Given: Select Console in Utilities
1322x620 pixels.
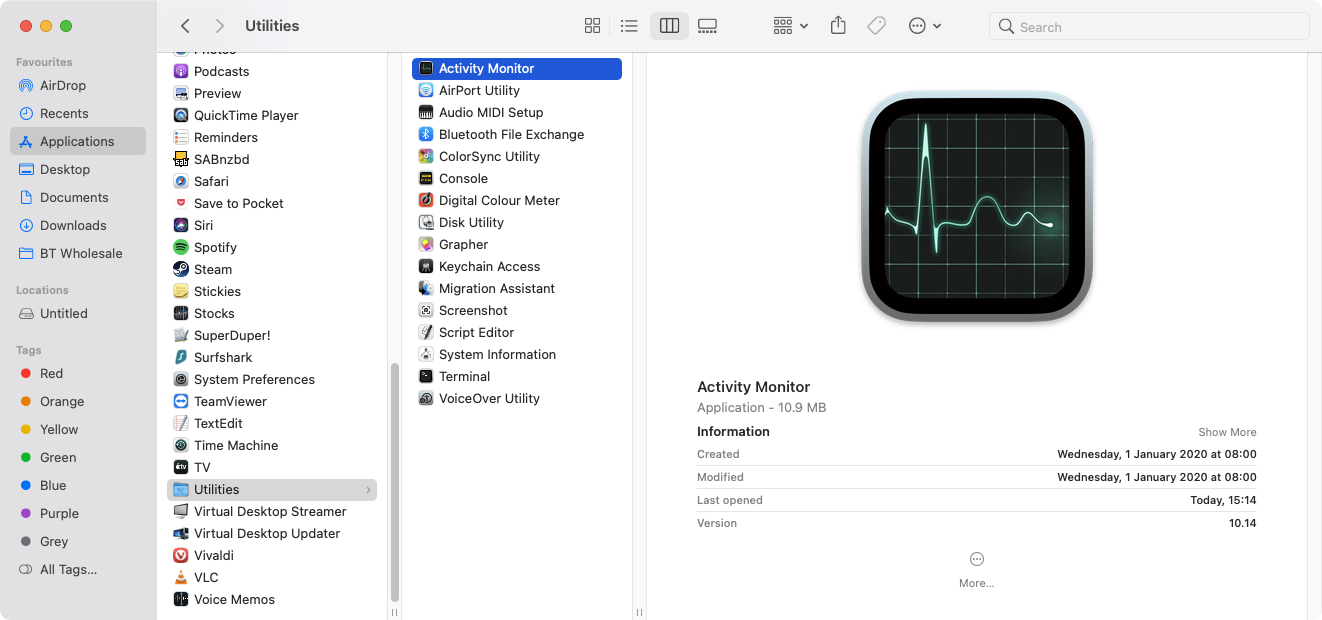Looking at the screenshot, I should pos(517,178).
